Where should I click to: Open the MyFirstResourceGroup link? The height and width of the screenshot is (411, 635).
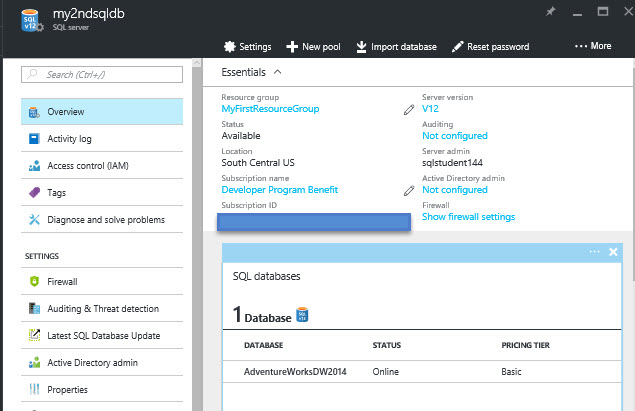coord(270,109)
